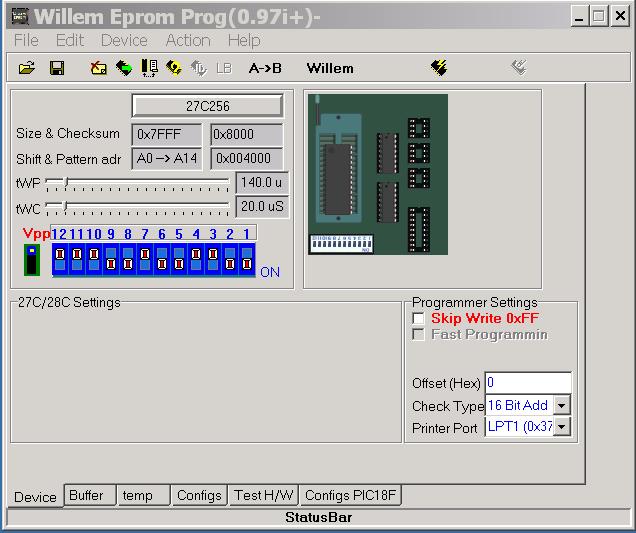Switch to the Buffer tab

coord(87,495)
